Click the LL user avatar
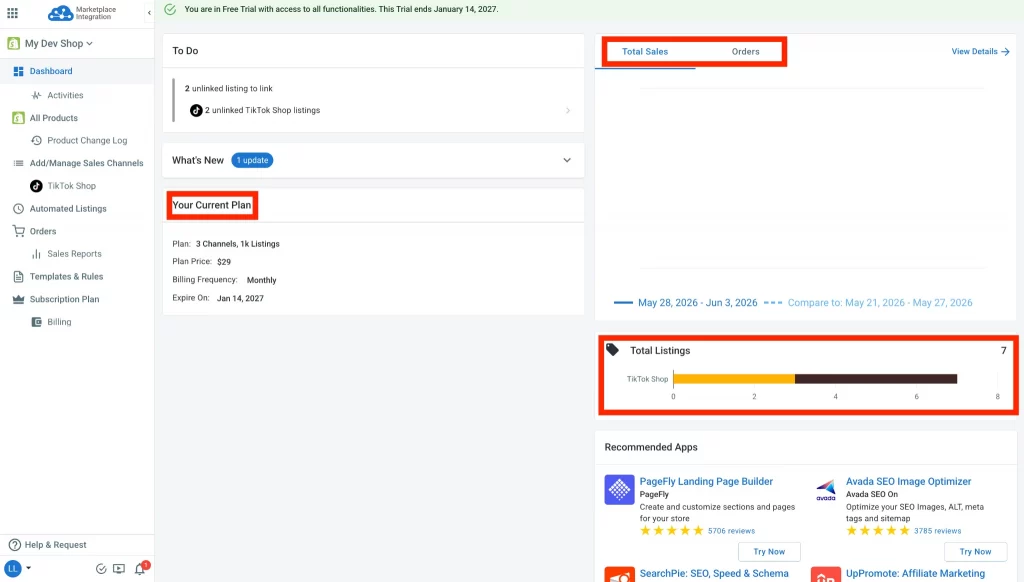 click(13, 568)
